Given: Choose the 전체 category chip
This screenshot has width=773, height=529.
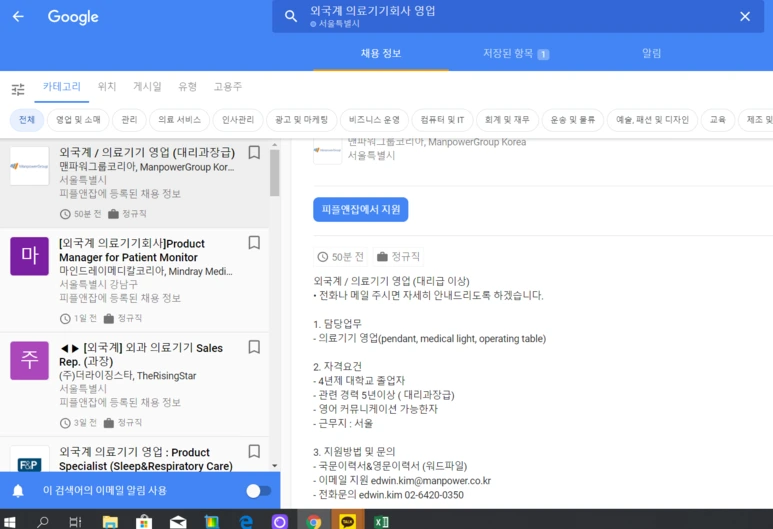Looking at the screenshot, I should 27,120.
